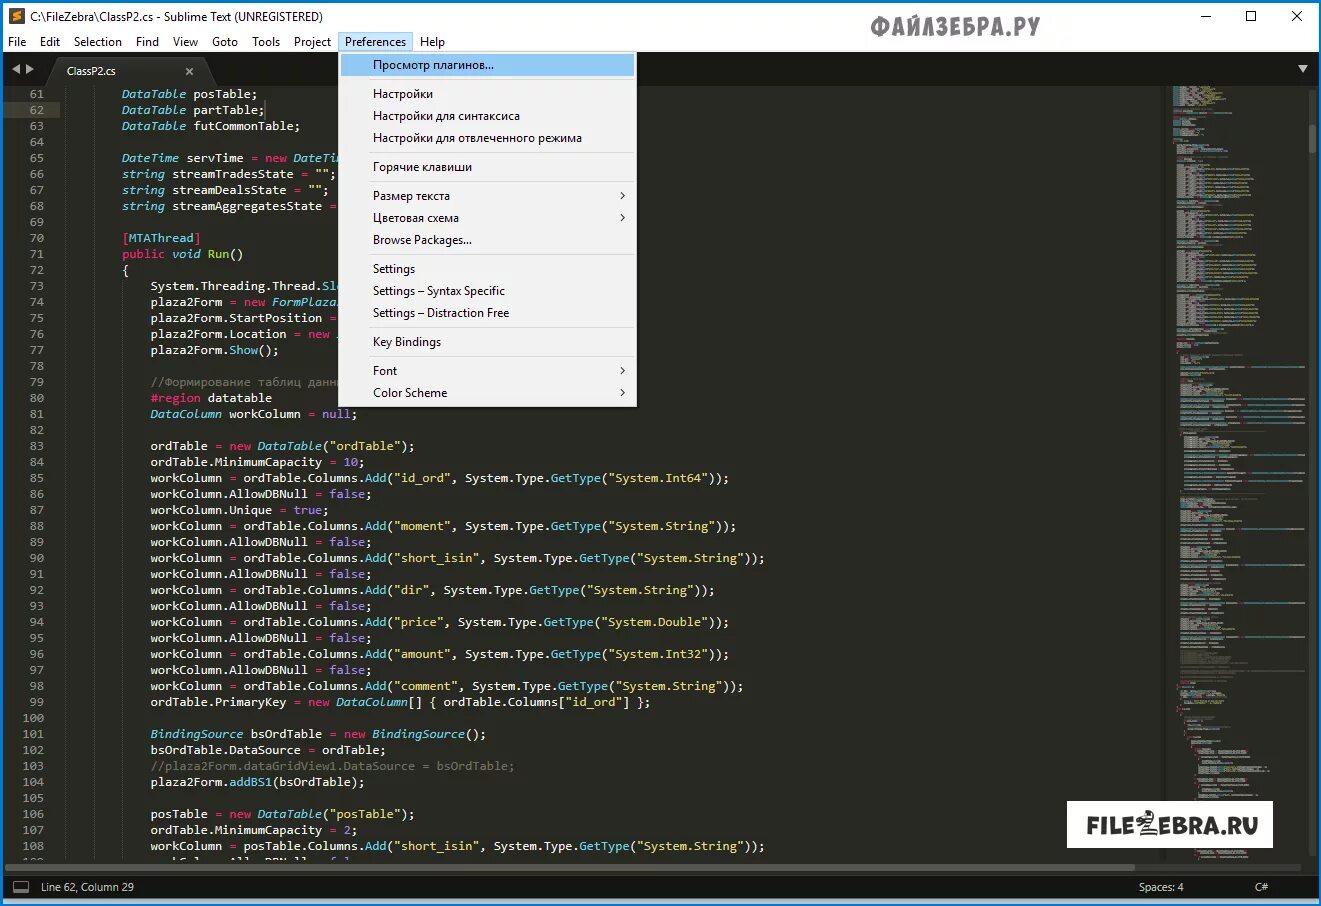The width and height of the screenshot is (1321, 906).
Task: Open the Help menu
Action: click(x=432, y=42)
